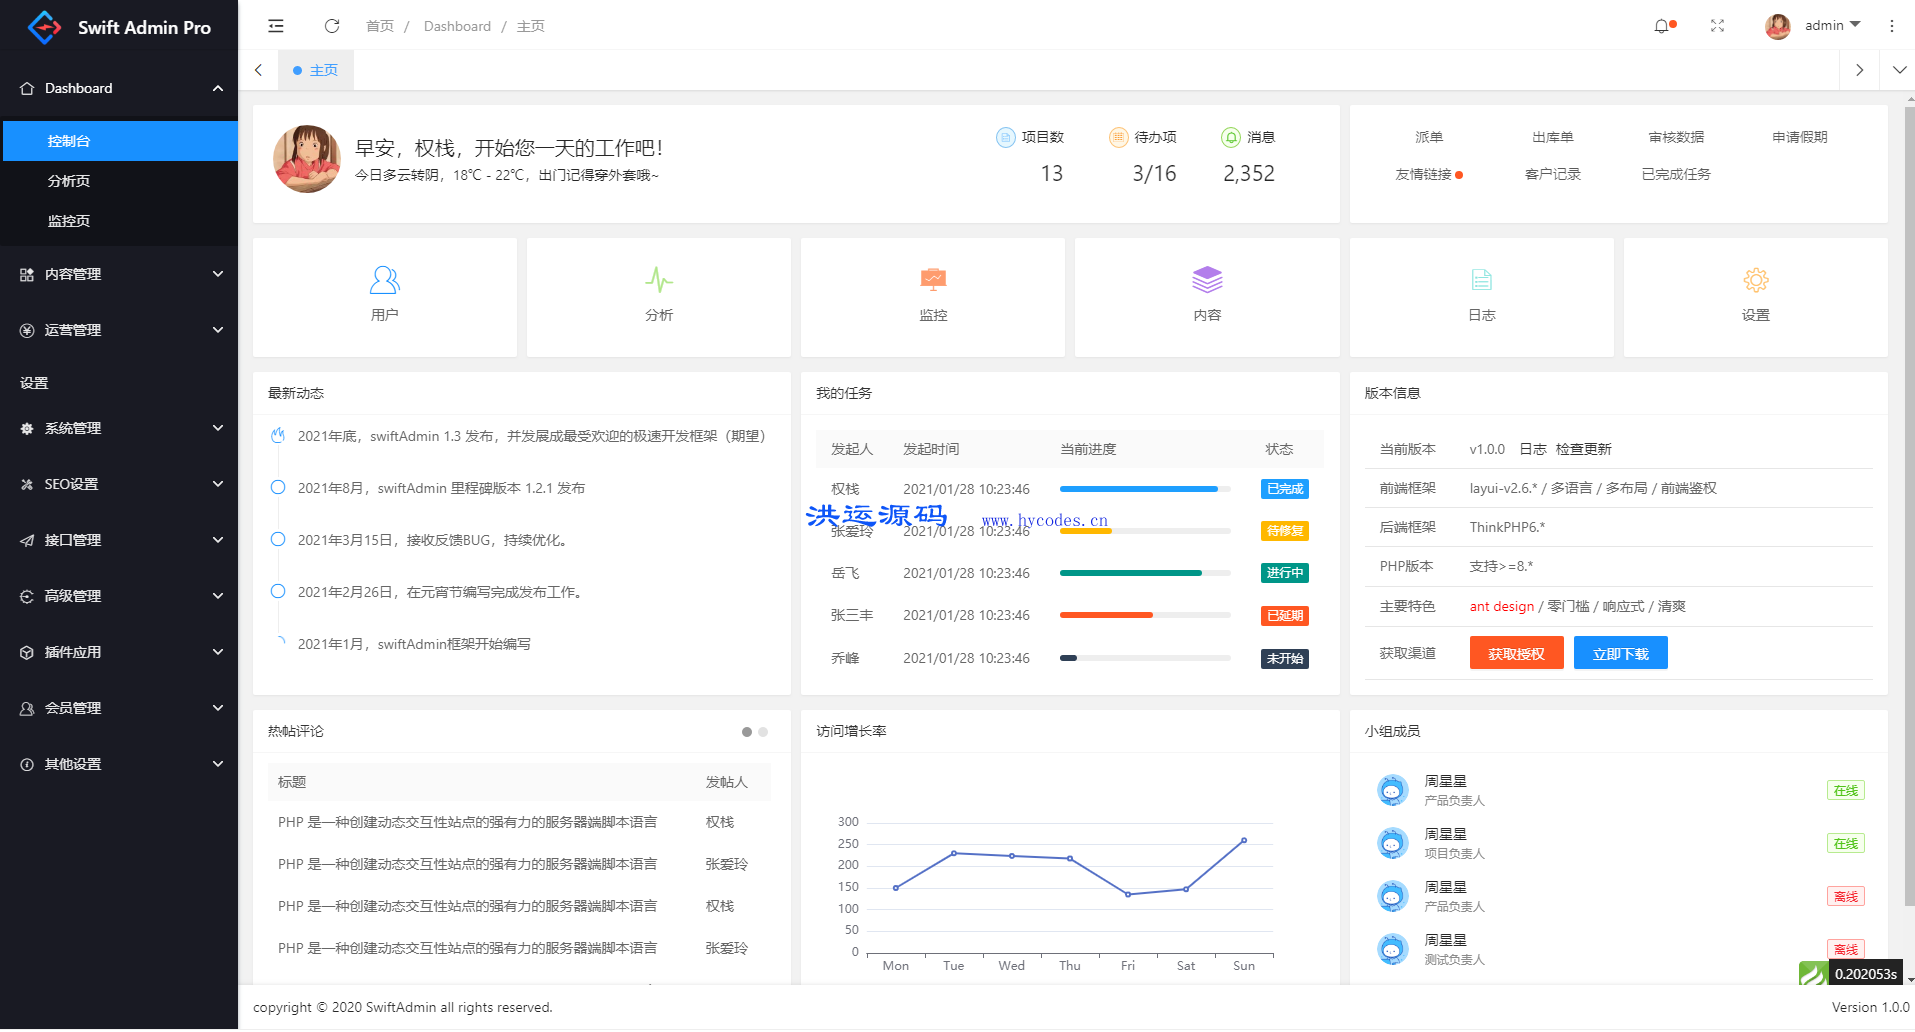1915x1032 pixels.
Task: Enter fullscreen mode via expand icon
Action: tap(1717, 26)
